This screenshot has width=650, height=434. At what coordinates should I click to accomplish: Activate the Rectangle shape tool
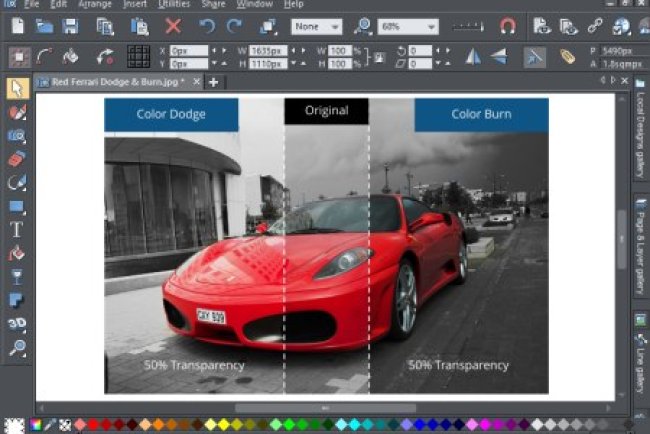tap(16, 206)
